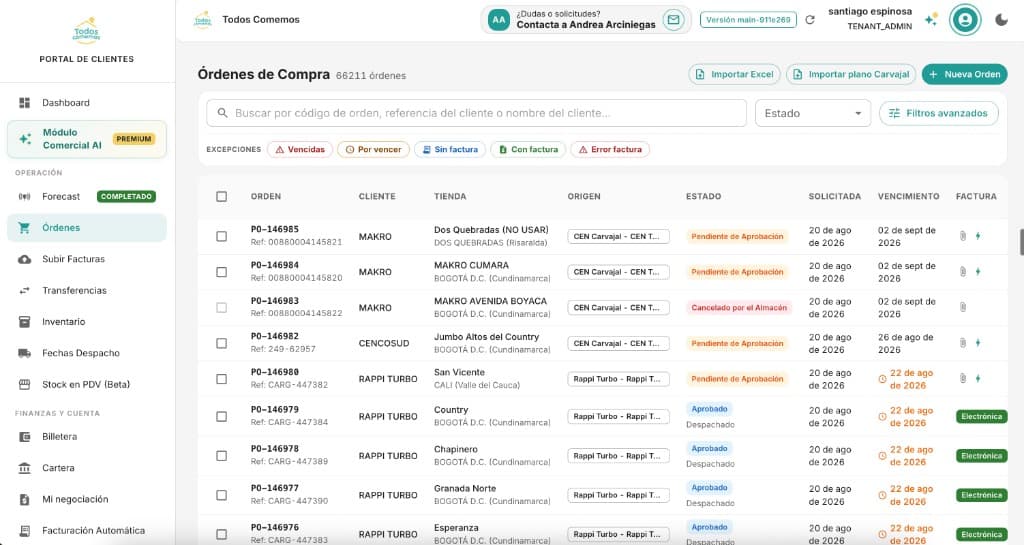Click lightning bolt icon for PO-146985
This screenshot has height=545, width=1024.
[978, 236]
